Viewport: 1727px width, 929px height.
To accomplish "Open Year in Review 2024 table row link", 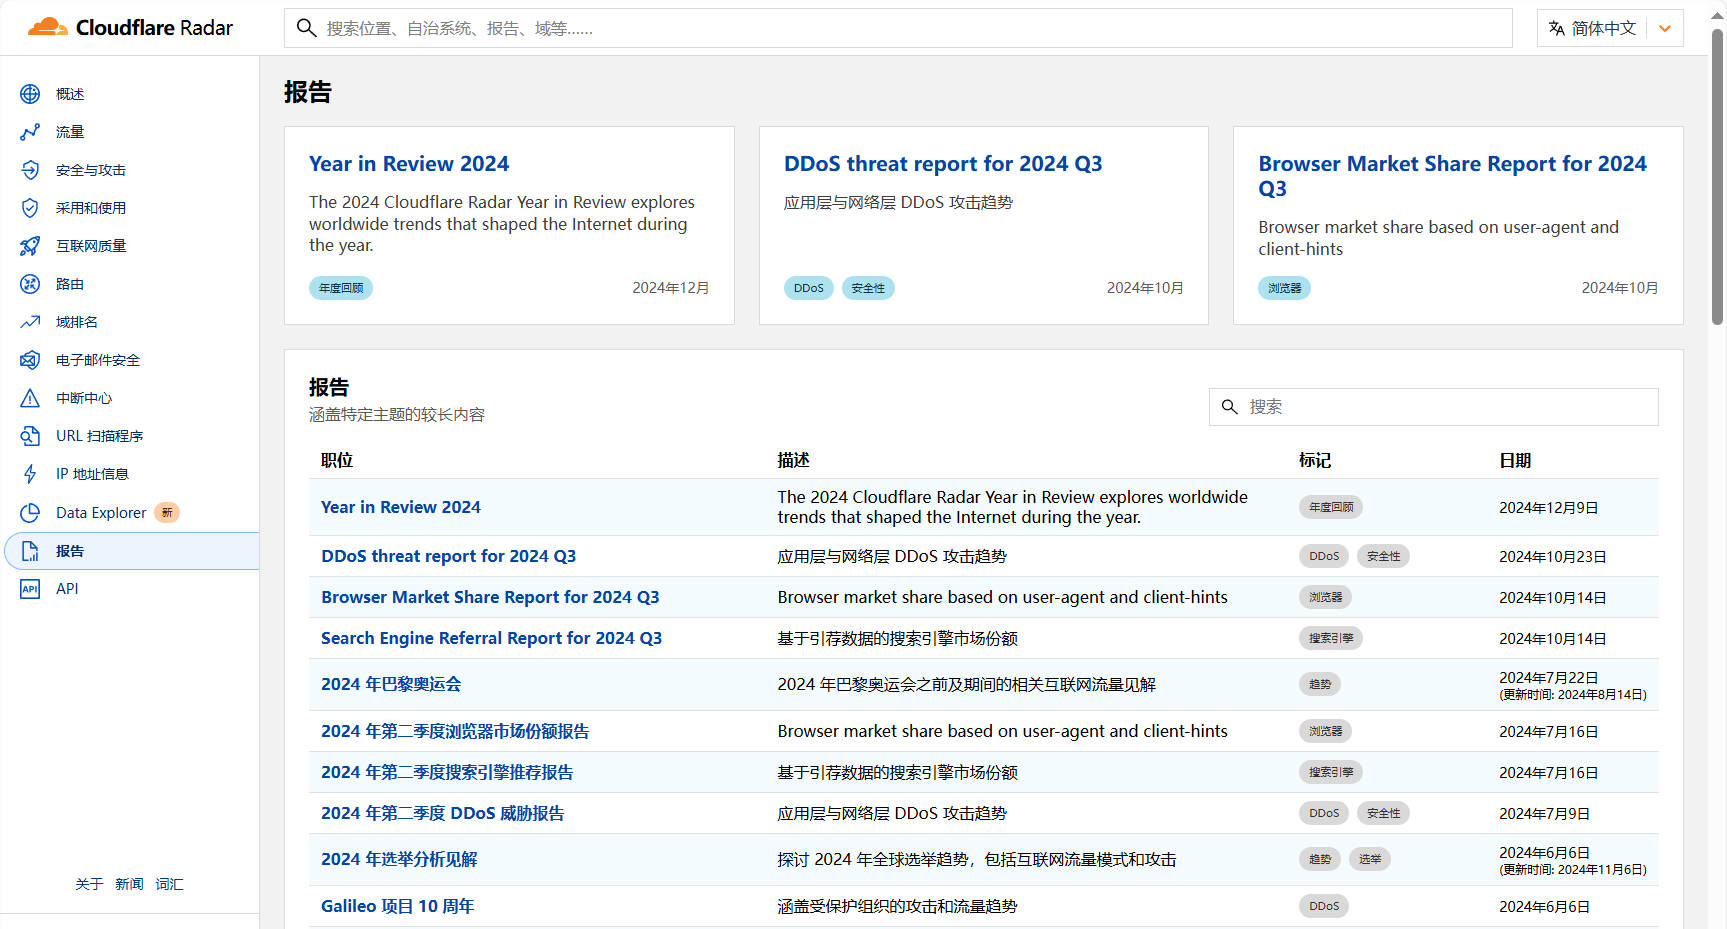I will click(400, 507).
